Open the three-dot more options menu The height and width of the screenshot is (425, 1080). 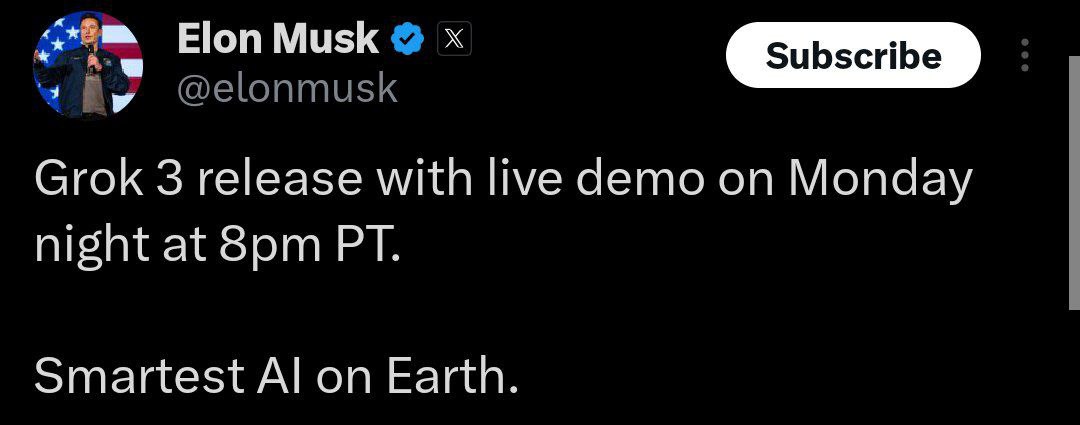tap(1024, 56)
